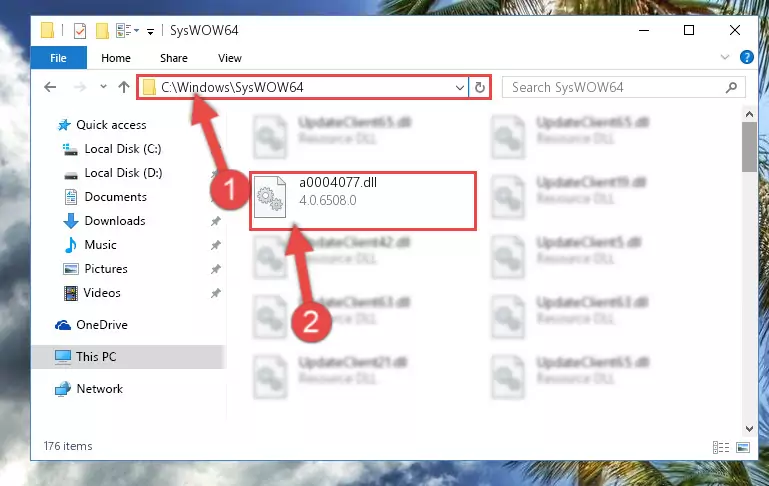The height and width of the screenshot is (486, 769).
Task: Click the pin icon beside Pictures
Action: (215, 269)
